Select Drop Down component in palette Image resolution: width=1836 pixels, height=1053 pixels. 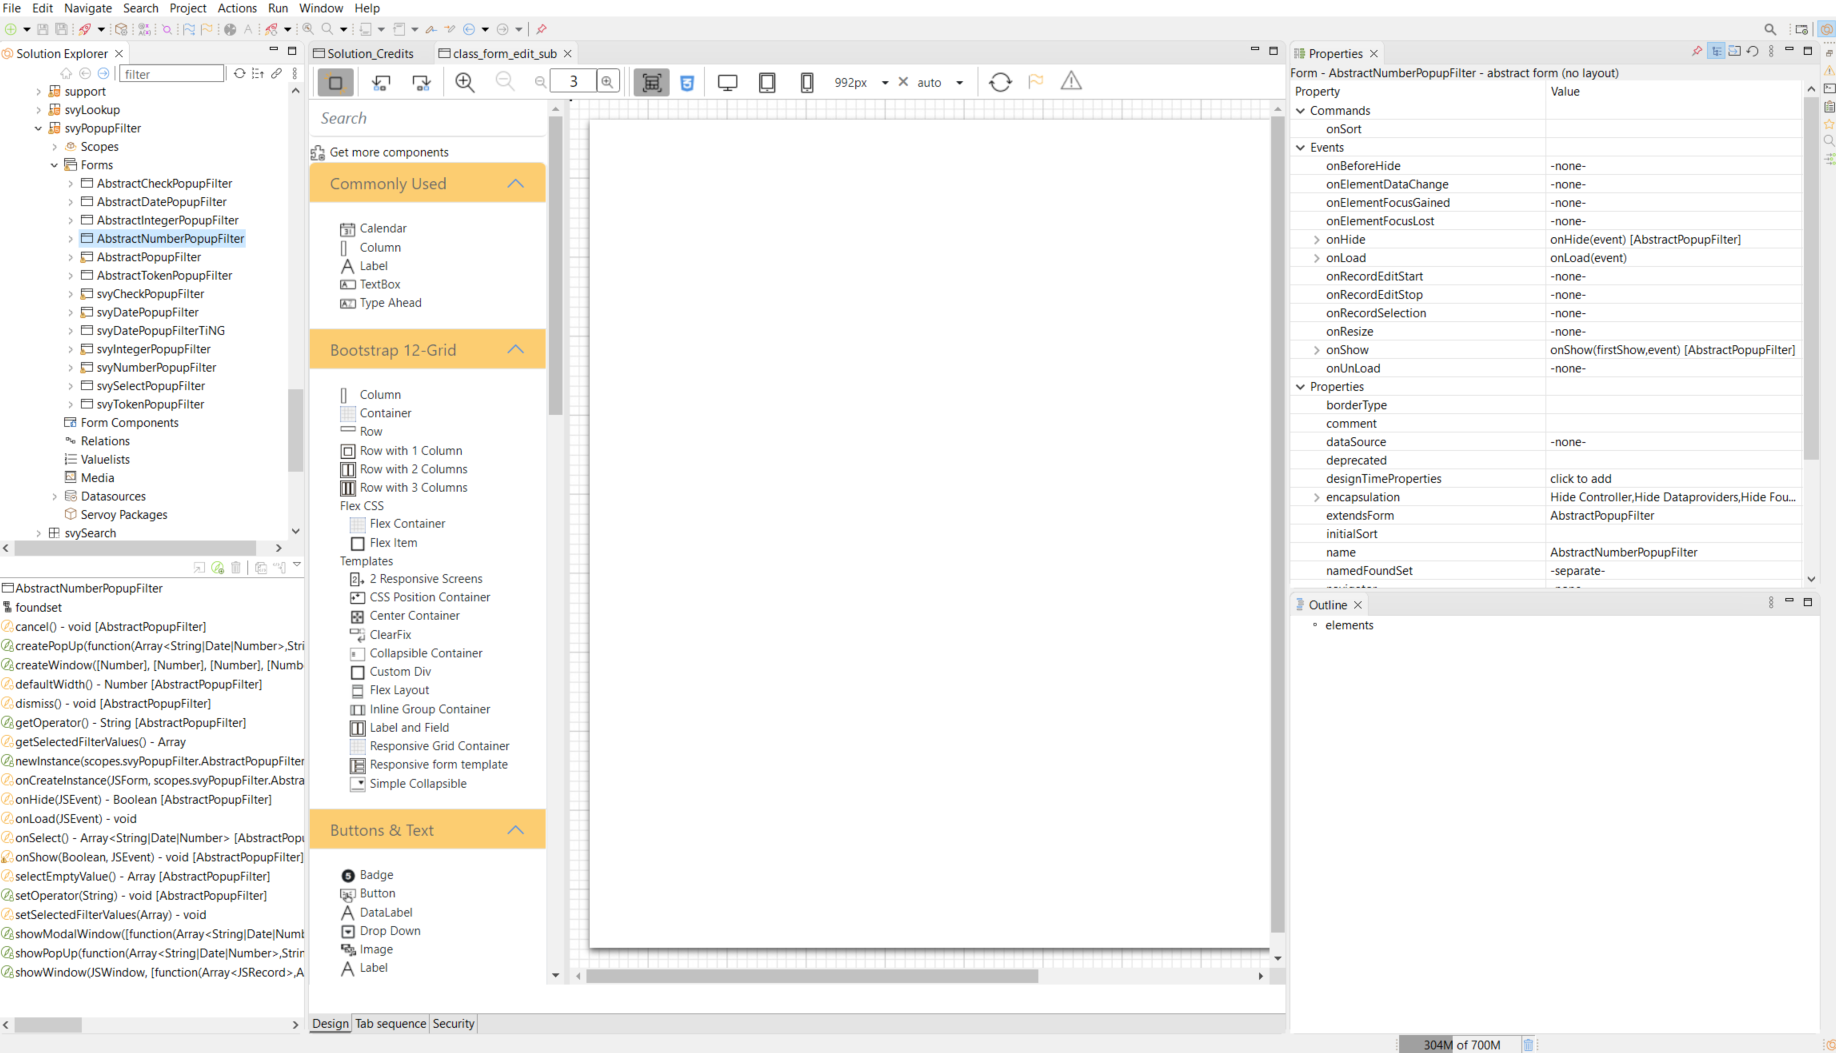tap(380, 931)
